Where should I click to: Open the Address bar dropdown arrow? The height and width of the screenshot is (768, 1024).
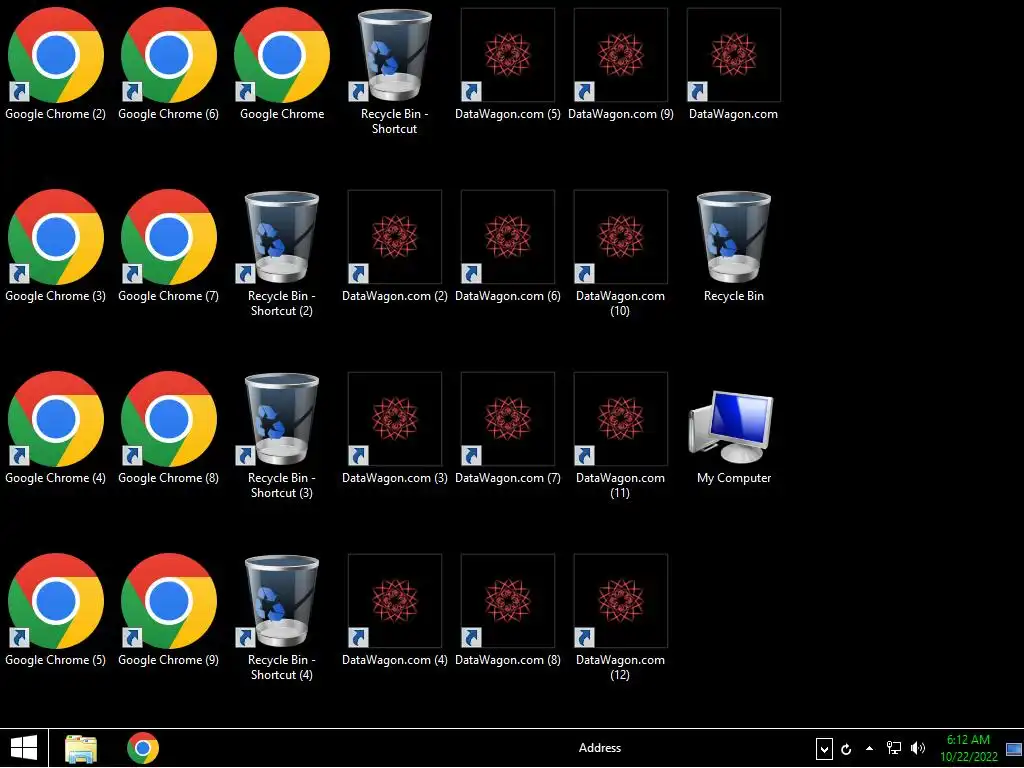click(x=824, y=749)
